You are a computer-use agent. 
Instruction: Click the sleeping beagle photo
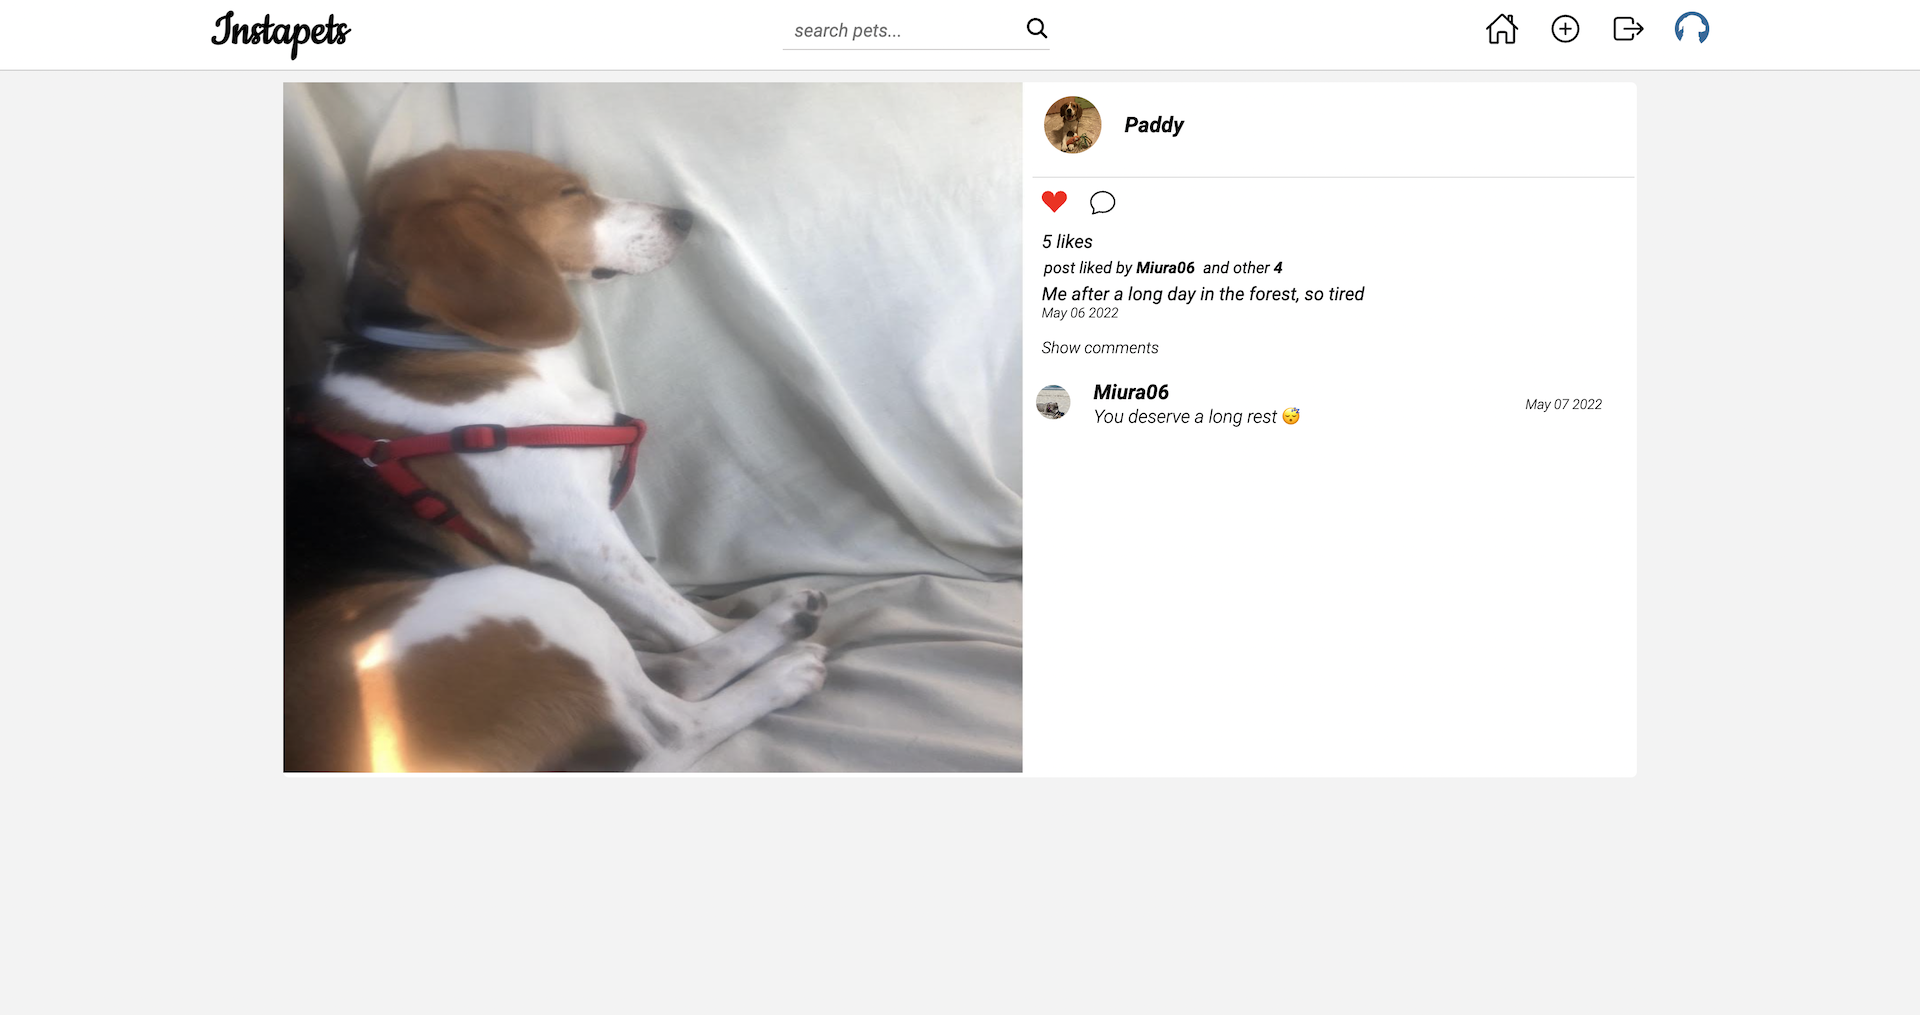tap(652, 427)
